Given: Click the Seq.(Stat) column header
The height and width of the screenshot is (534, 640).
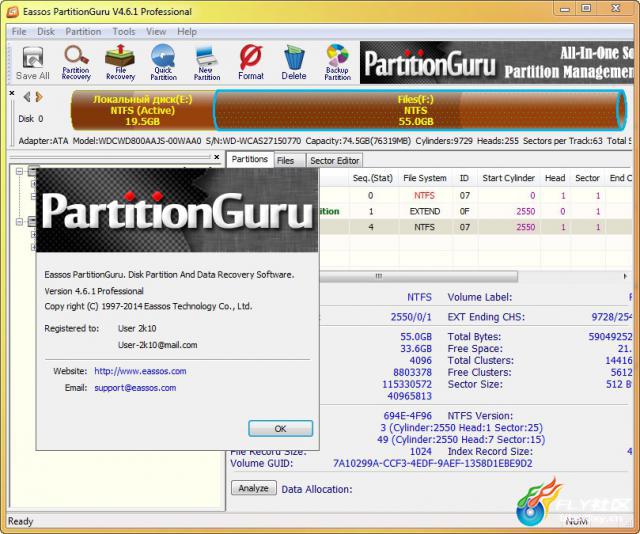Looking at the screenshot, I should pos(373,178).
